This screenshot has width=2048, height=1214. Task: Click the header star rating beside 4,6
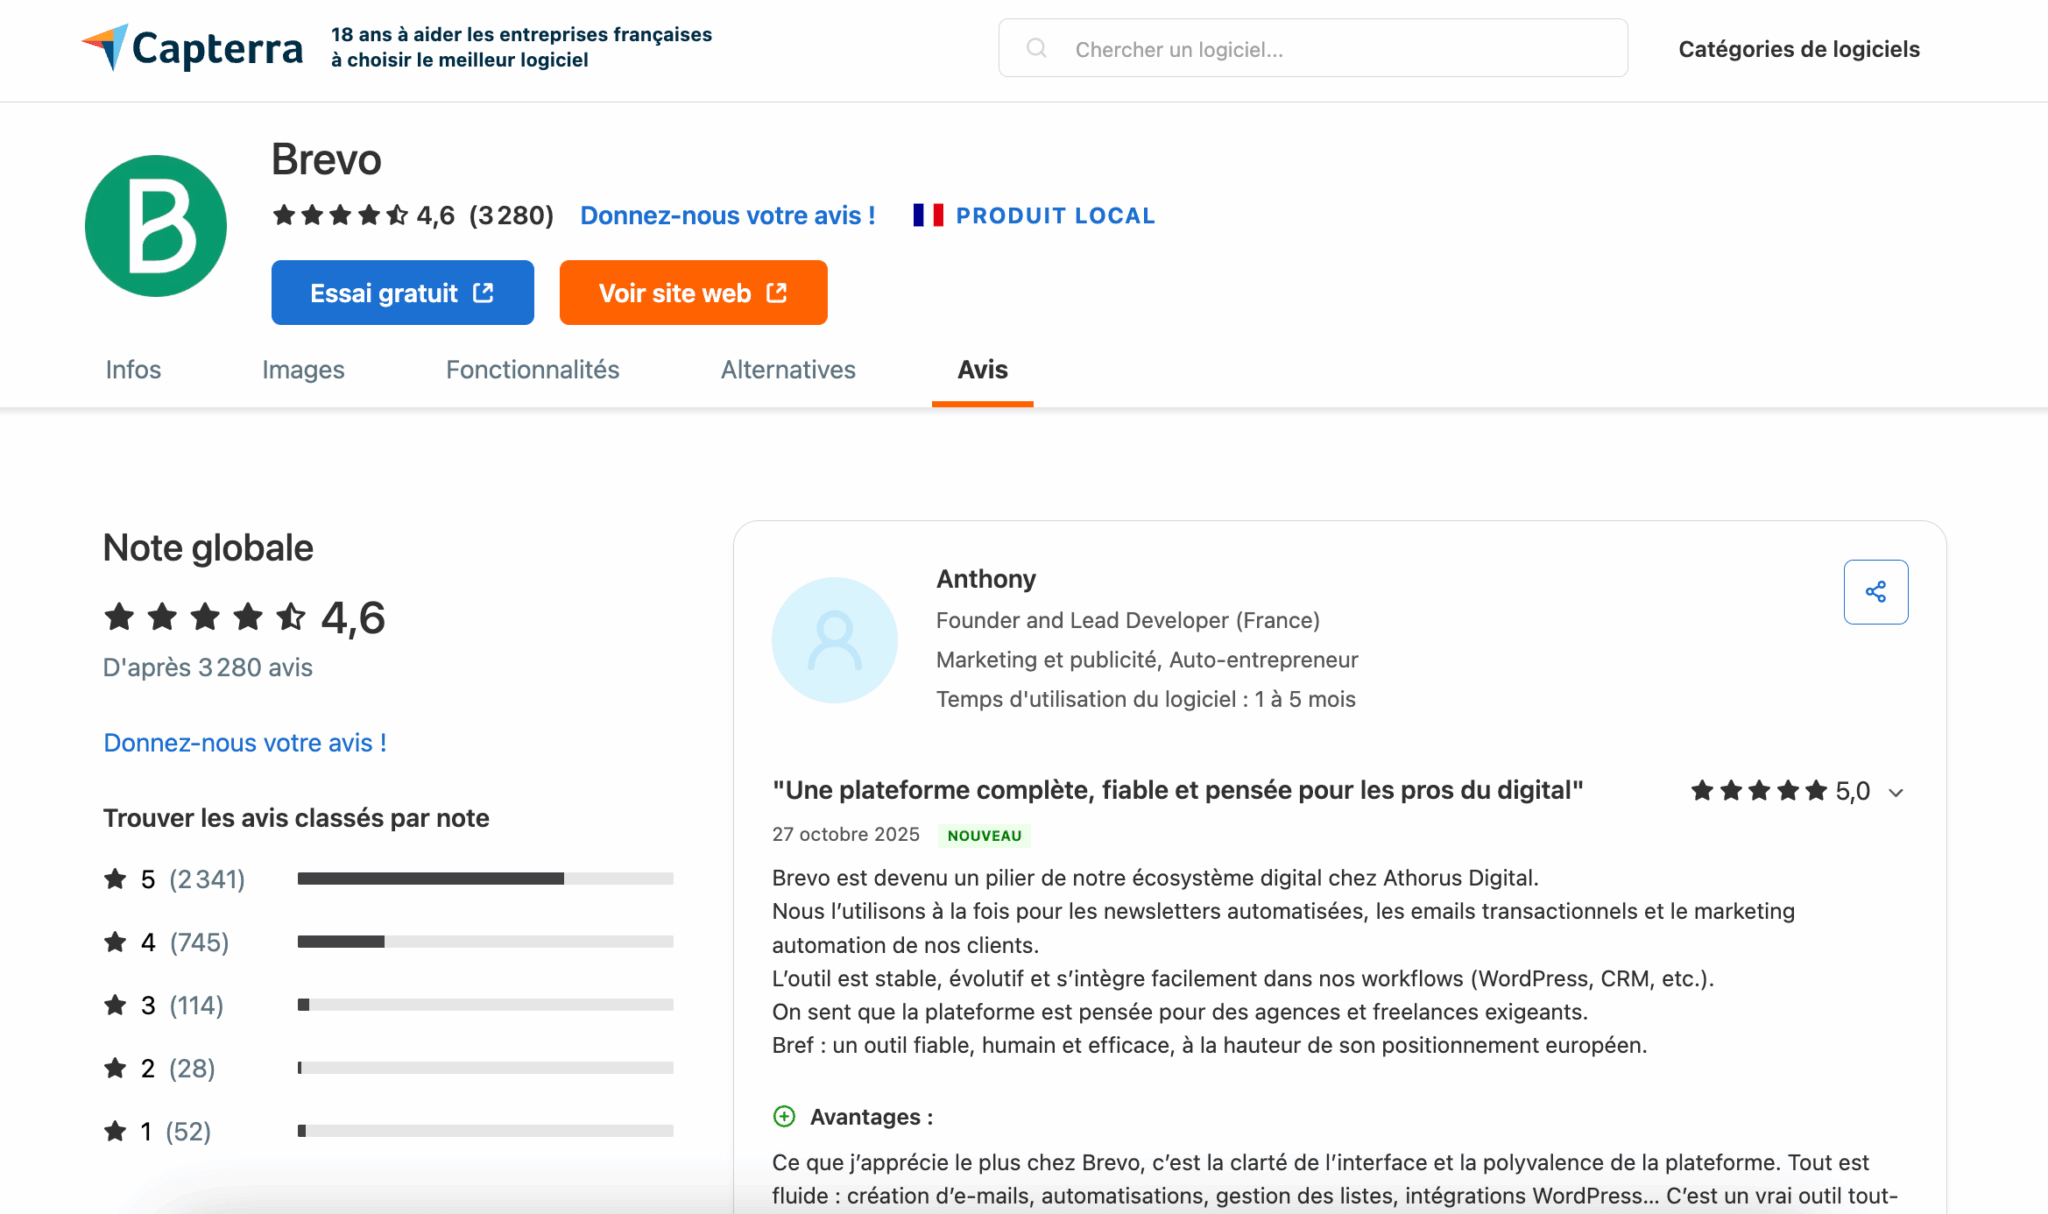click(340, 215)
